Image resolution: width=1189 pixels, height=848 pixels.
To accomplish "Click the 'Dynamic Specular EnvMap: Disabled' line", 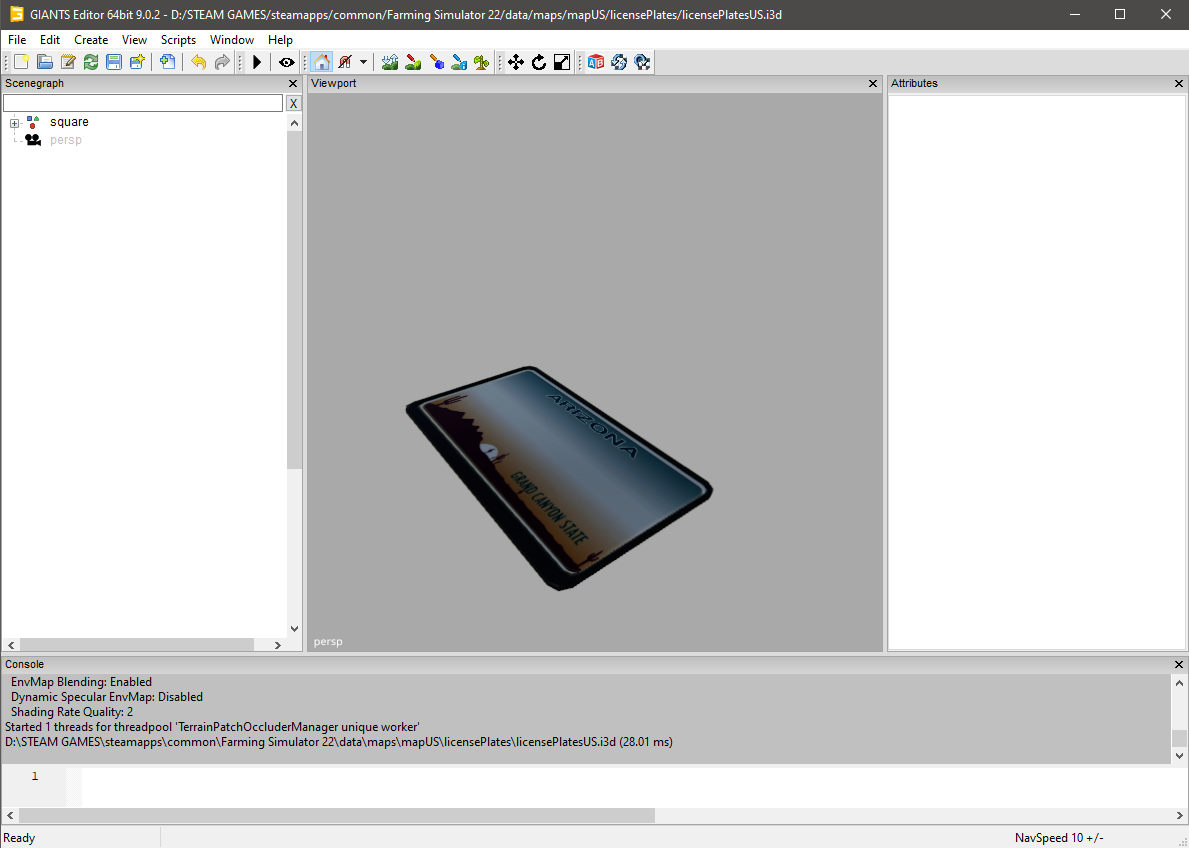I will click(107, 697).
